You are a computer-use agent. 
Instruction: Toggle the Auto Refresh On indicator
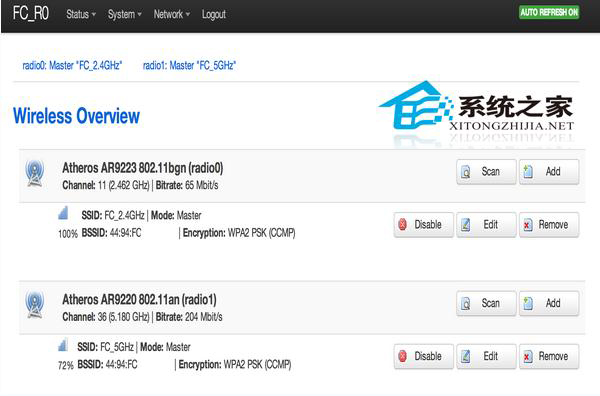tap(549, 12)
